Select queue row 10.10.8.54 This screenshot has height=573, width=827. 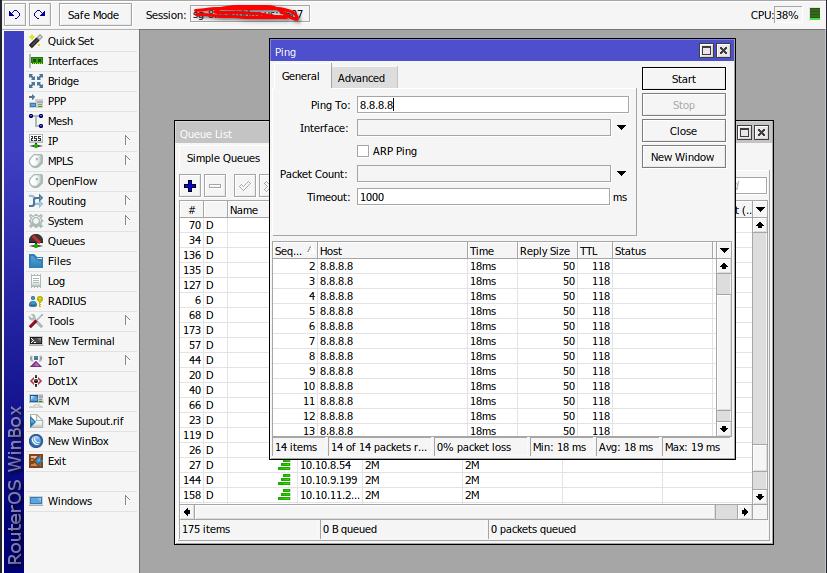pos(466,465)
